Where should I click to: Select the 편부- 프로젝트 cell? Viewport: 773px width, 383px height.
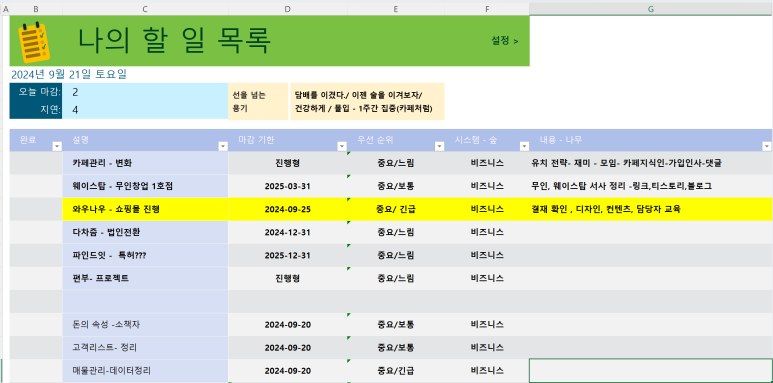(145, 278)
